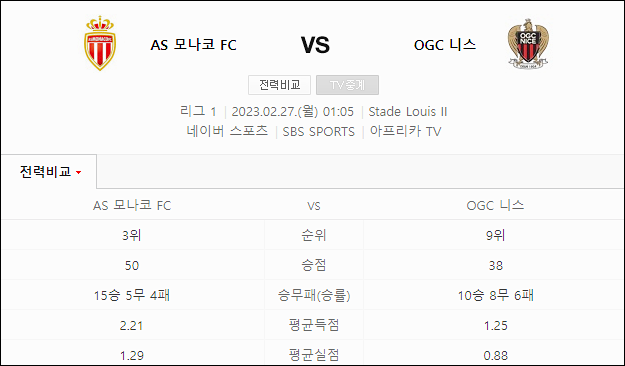Expand the red arrow beside 전력비교 tab
This screenshot has width=625, height=366.
[79, 173]
